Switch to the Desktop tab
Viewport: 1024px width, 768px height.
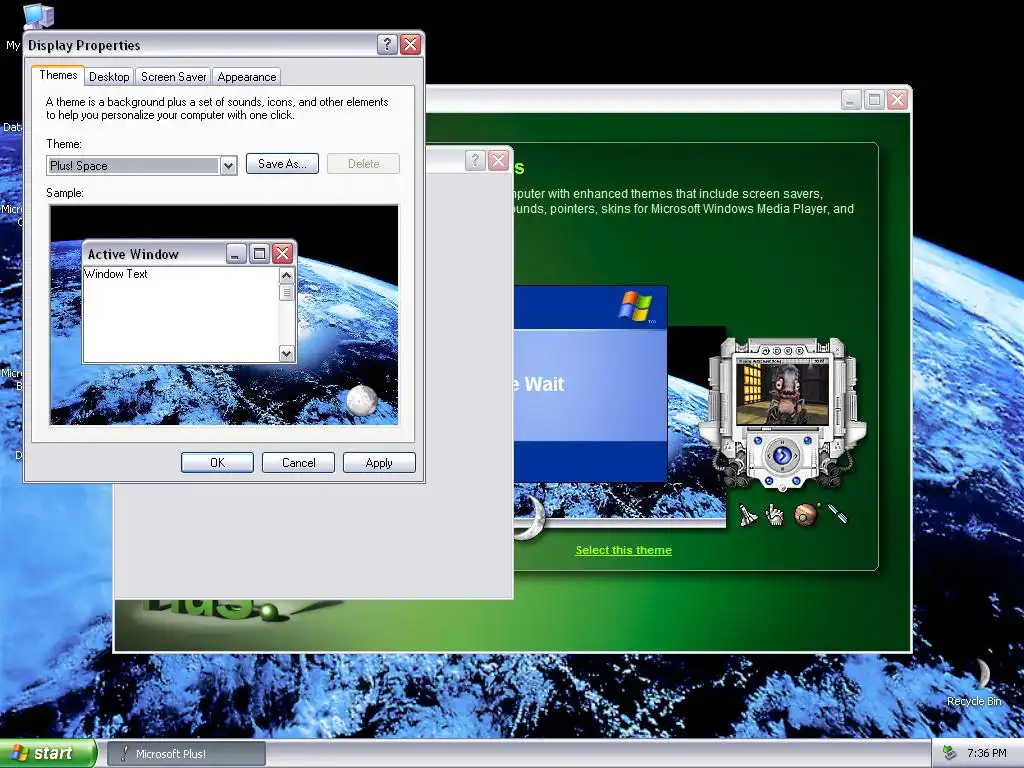tap(109, 76)
